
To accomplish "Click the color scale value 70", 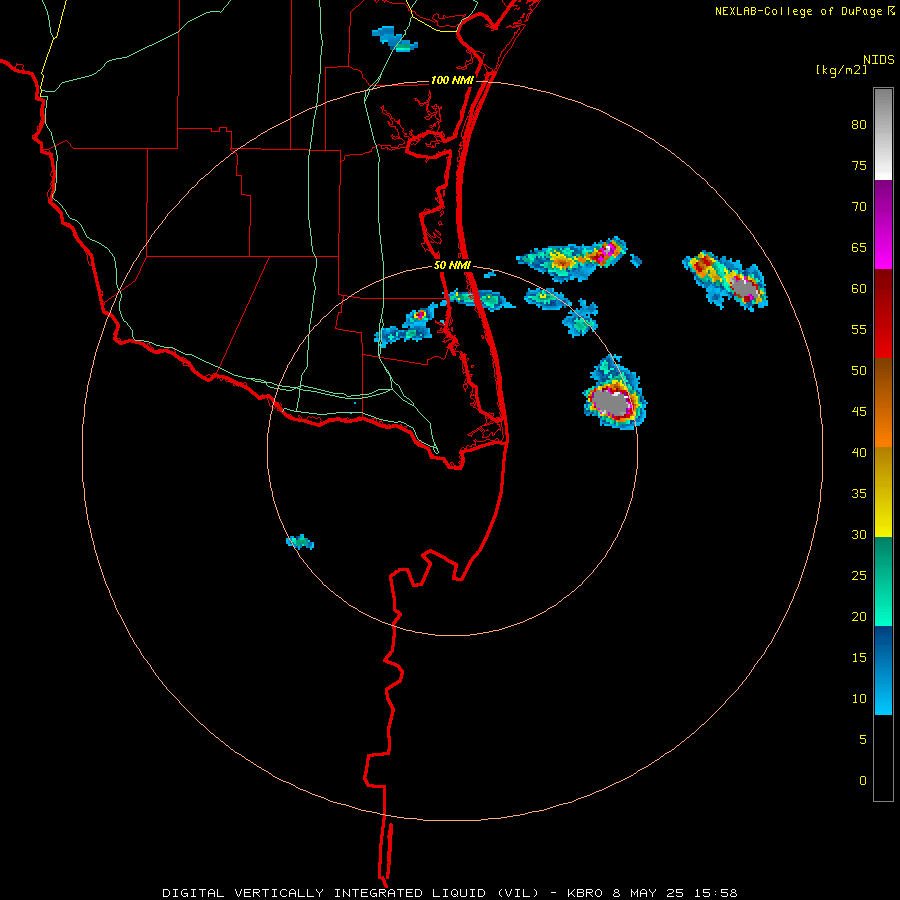I will pos(859,207).
